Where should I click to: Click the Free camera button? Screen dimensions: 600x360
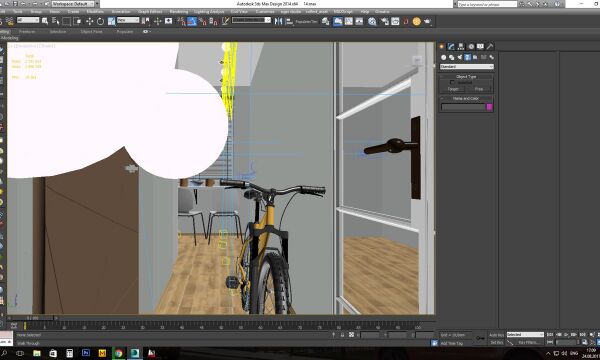(x=479, y=89)
